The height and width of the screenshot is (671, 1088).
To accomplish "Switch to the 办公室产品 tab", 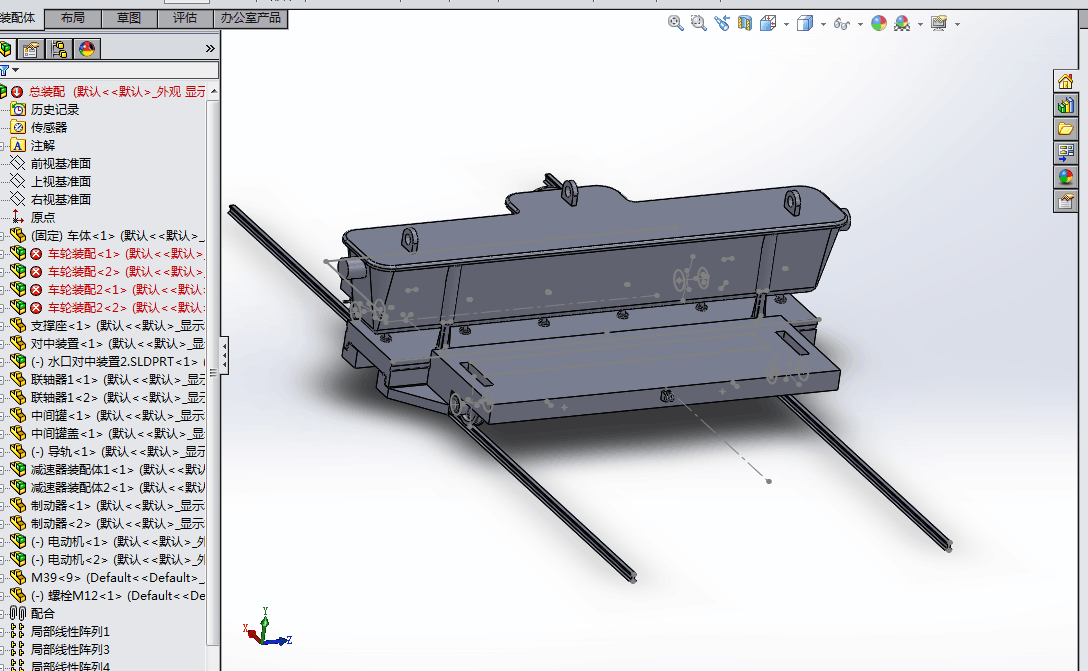I will click(x=250, y=18).
